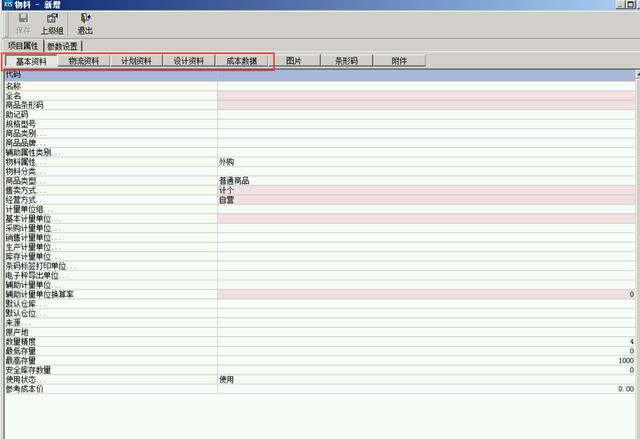Click the 默认仓位 value field
This screenshot has height=439, width=640.
tap(426, 313)
